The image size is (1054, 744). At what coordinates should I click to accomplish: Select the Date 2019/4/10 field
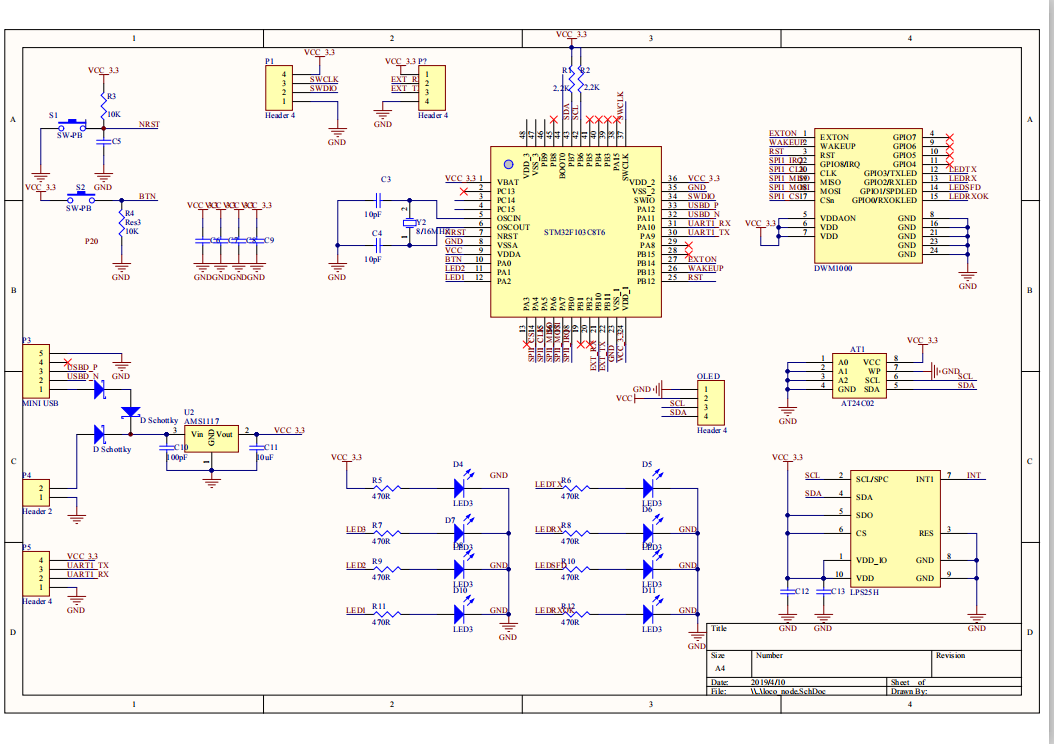coord(764,682)
